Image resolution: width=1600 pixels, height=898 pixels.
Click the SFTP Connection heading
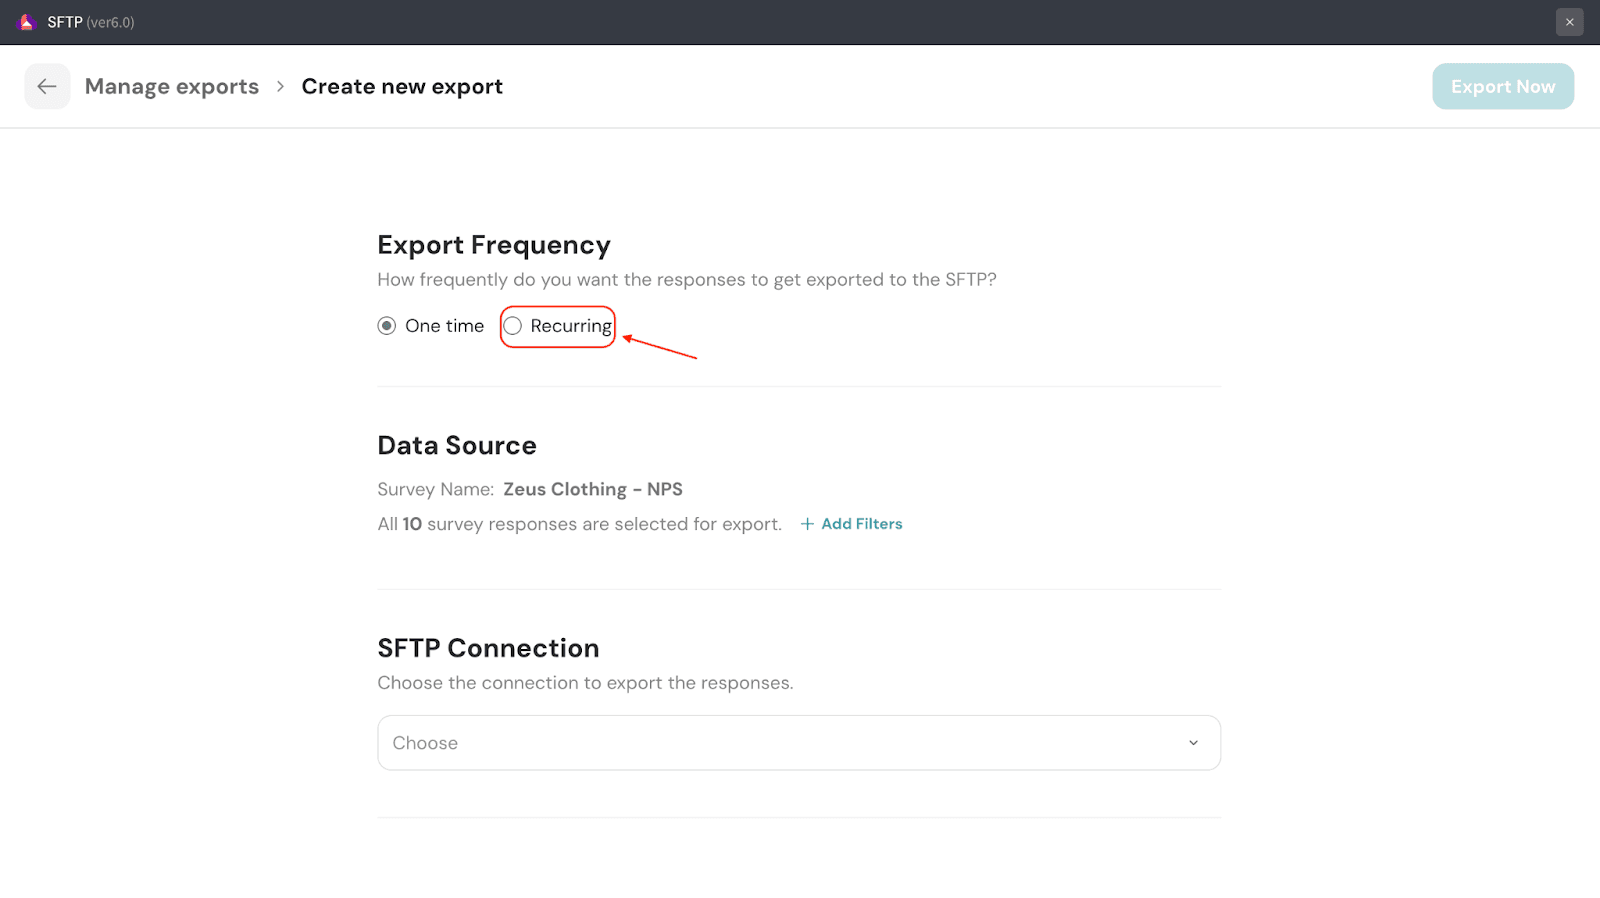pos(488,648)
